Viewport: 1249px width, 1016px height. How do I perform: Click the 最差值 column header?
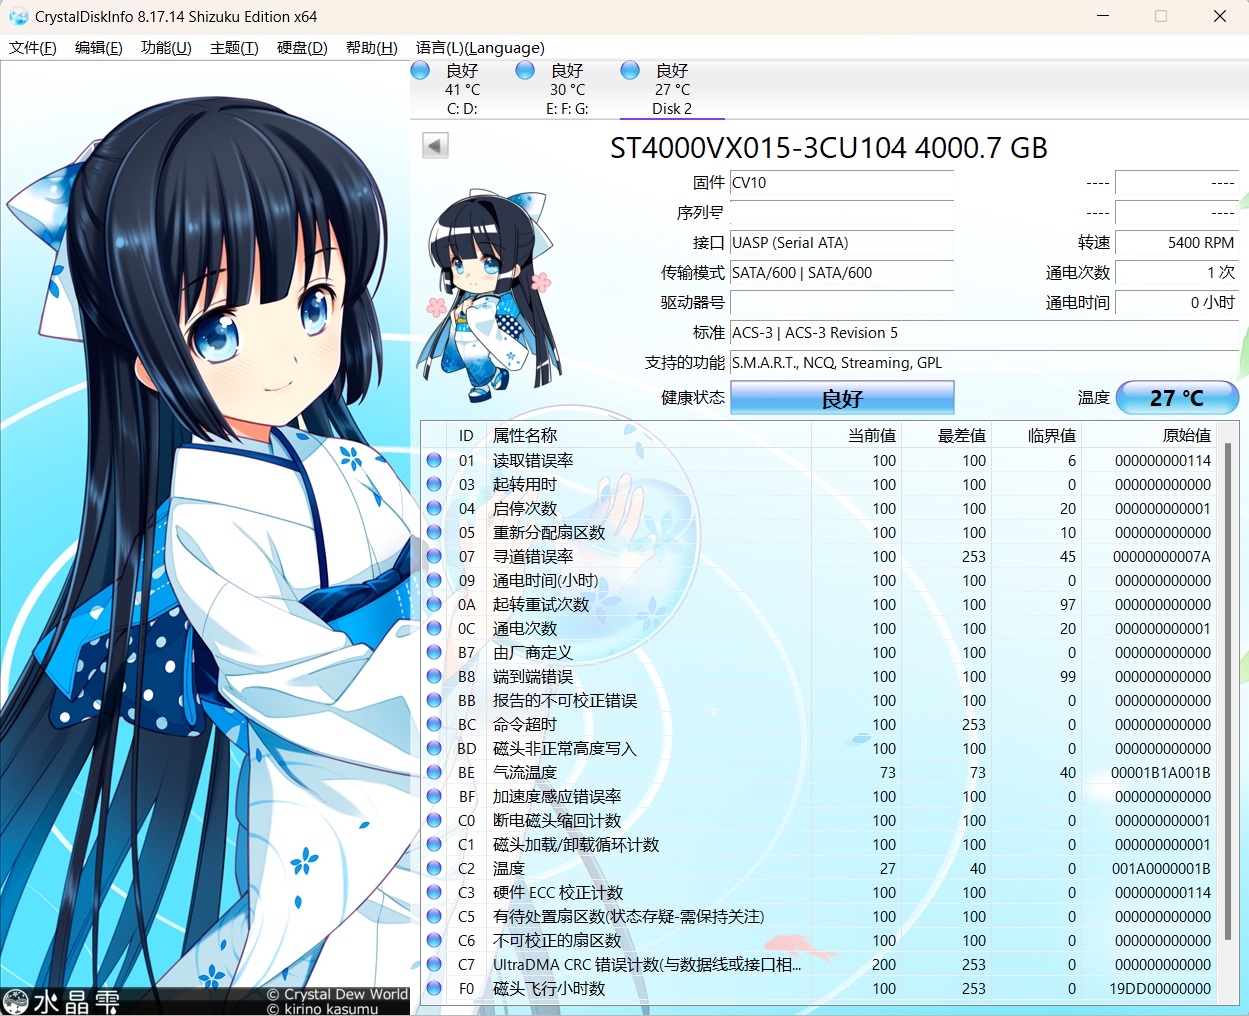946,435
